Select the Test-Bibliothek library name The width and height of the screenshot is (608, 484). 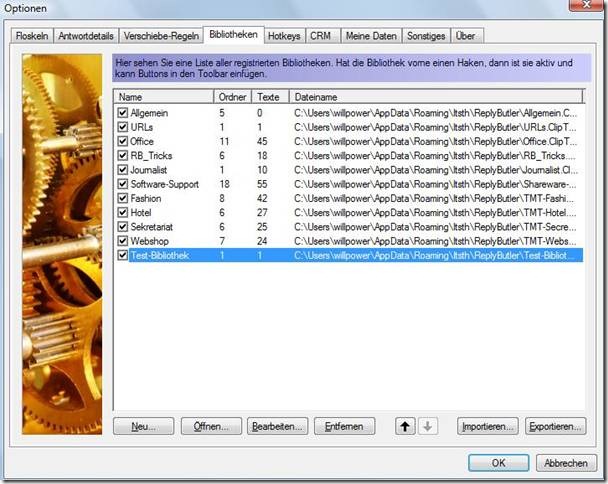(x=160, y=255)
